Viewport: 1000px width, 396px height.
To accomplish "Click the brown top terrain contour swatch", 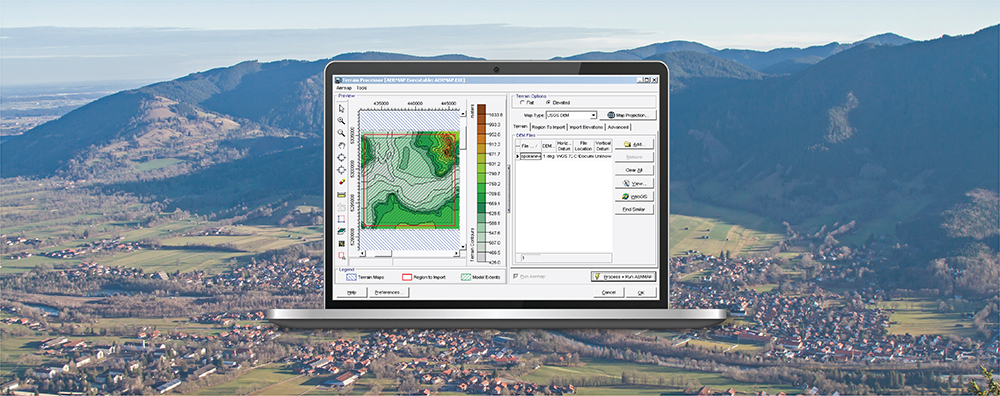I will 482,108.
